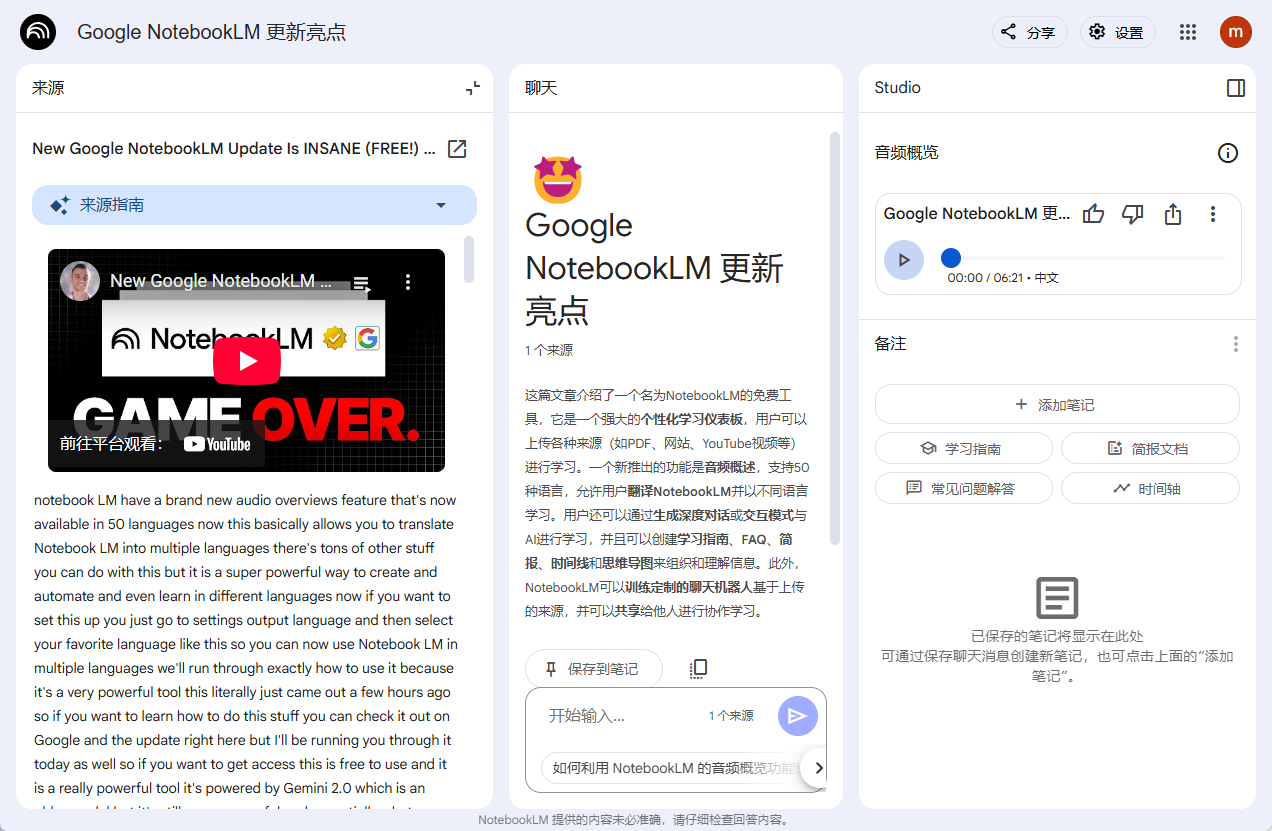The height and width of the screenshot is (831, 1272).
Task: Play the embedded YouTube video
Action: (x=246, y=361)
